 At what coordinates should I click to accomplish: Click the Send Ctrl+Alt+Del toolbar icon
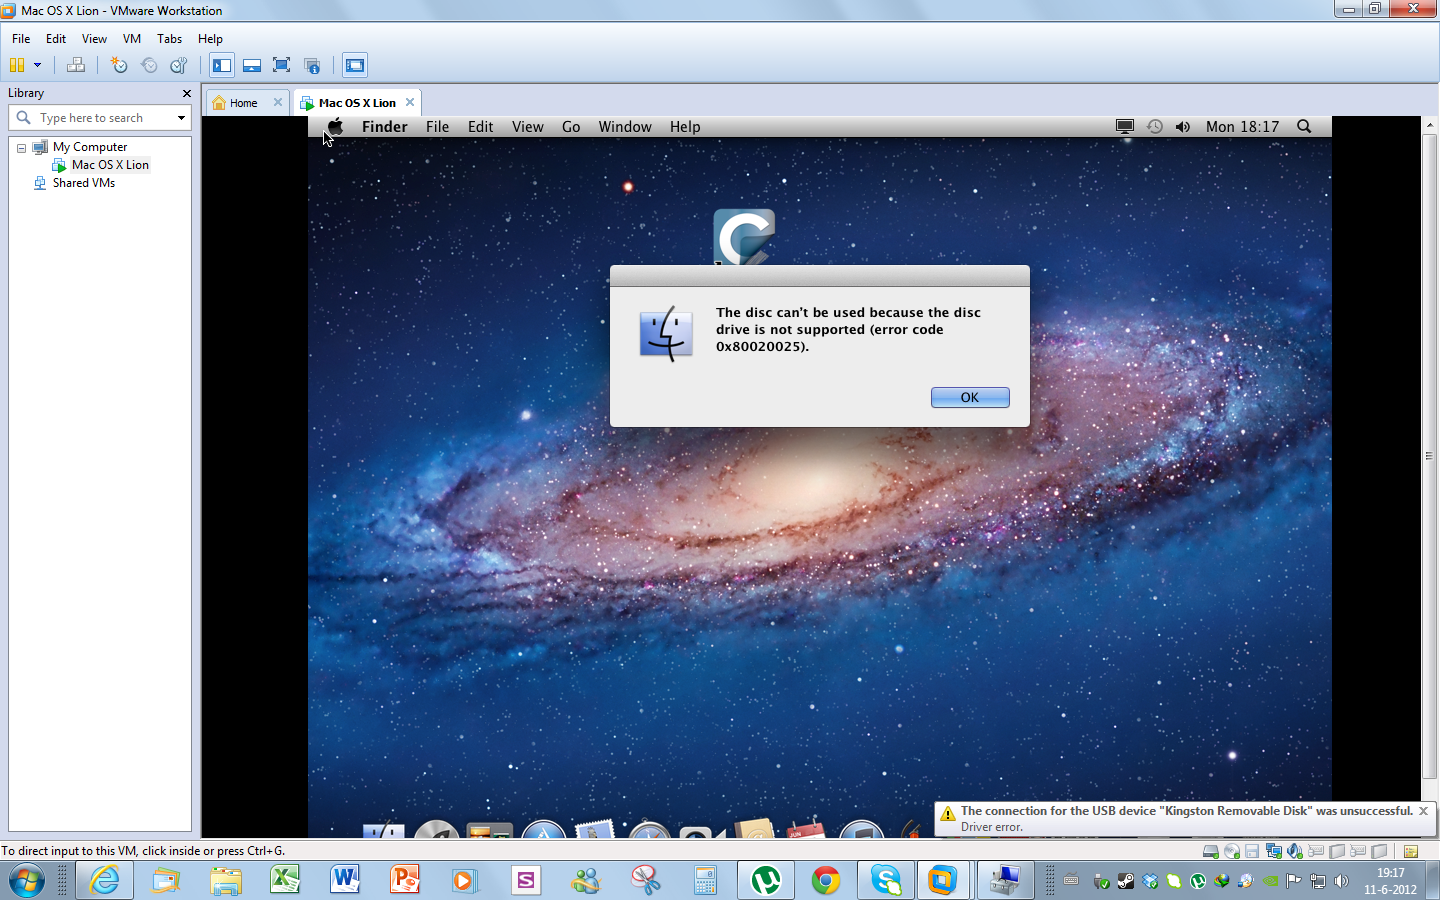point(76,65)
